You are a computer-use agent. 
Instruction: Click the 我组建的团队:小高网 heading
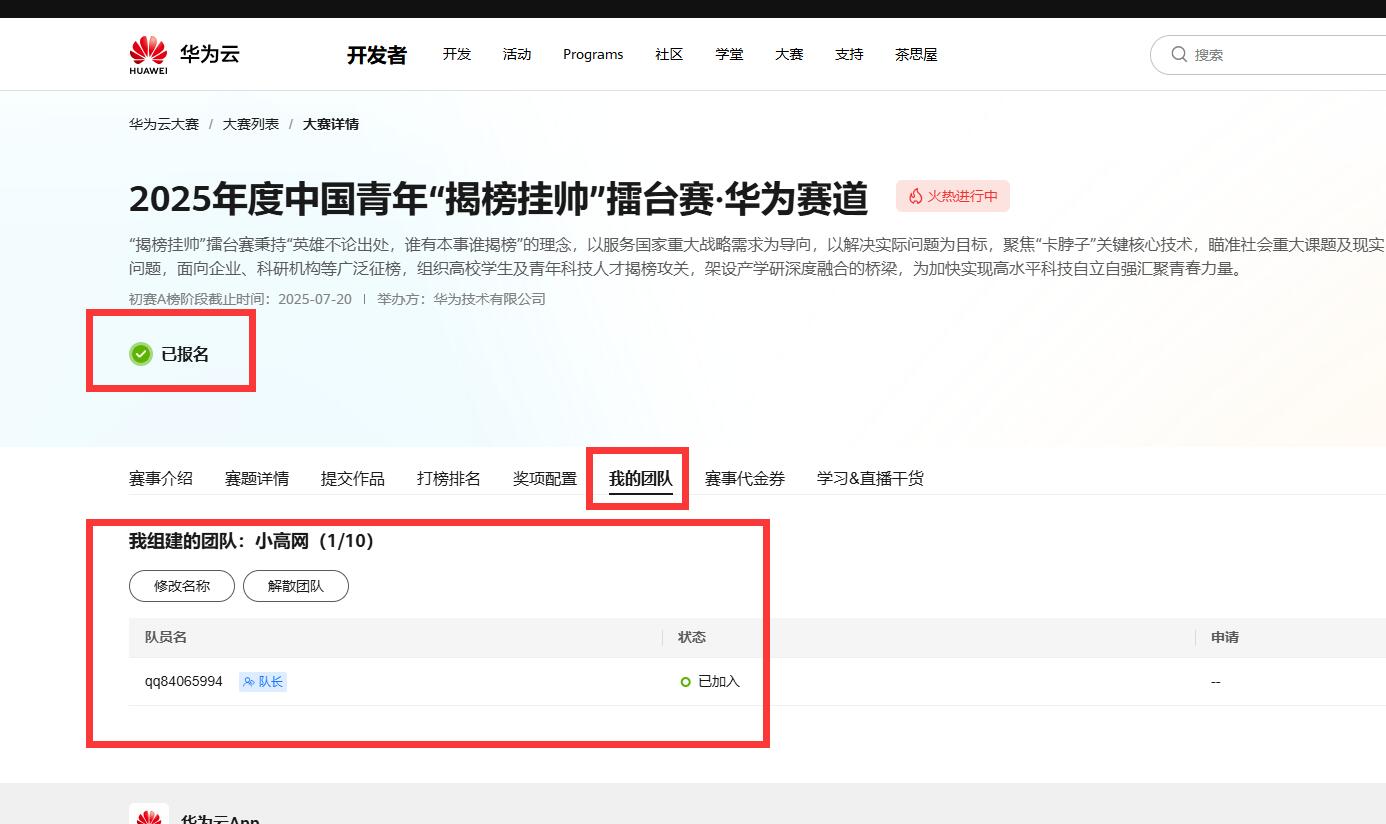(x=251, y=541)
